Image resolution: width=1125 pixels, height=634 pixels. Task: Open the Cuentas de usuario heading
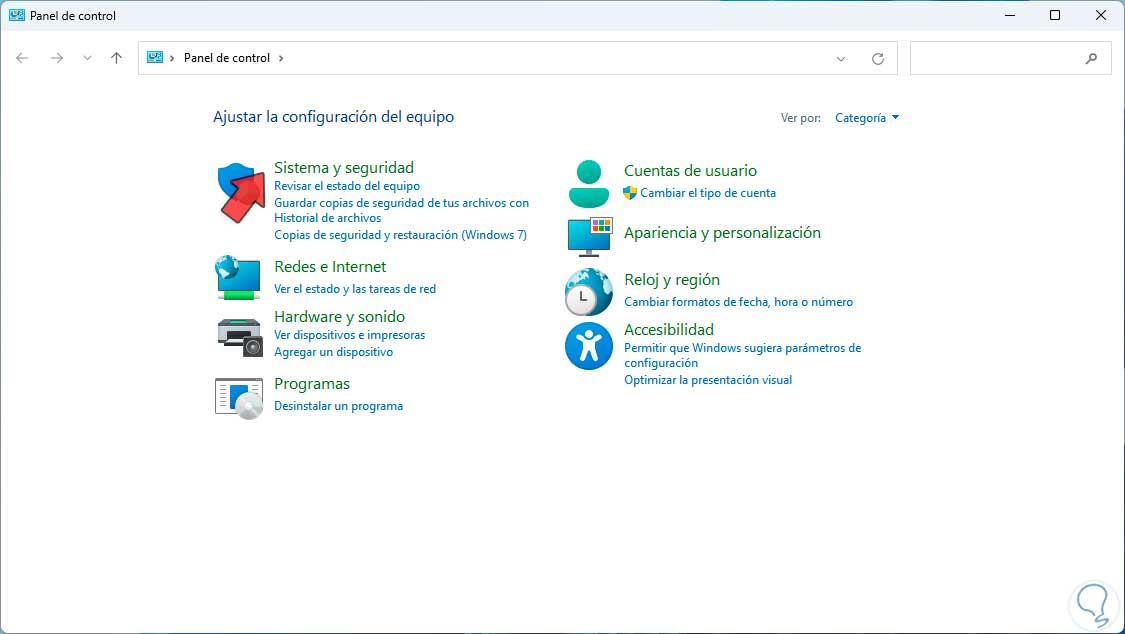pos(690,171)
